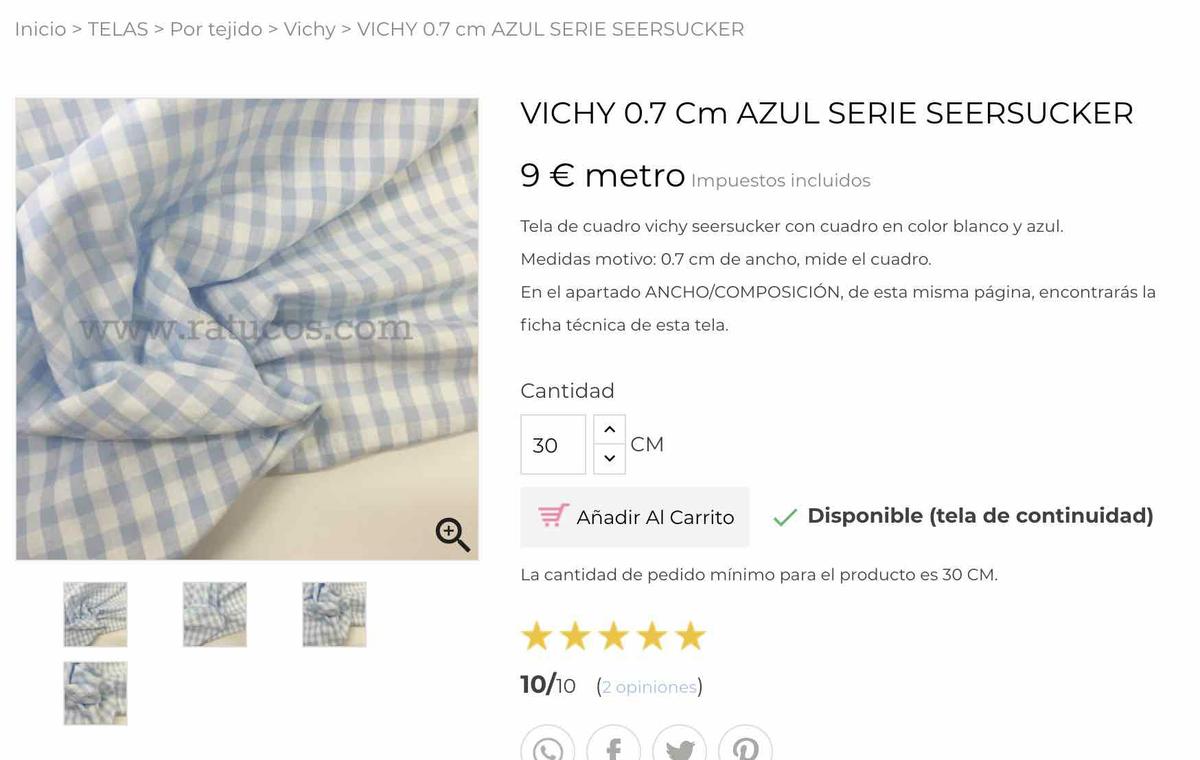Image resolution: width=1200 pixels, height=760 pixels.
Task: Share product via WhatsApp icon
Action: 548,748
